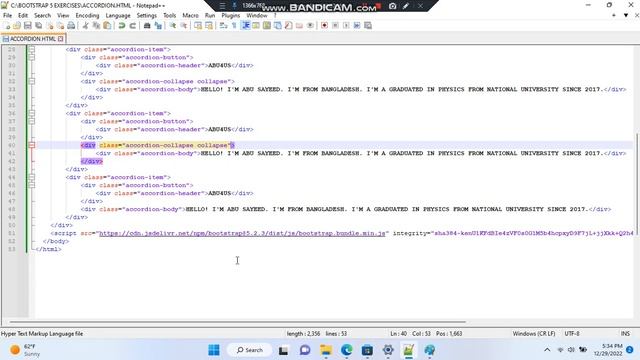Image resolution: width=640 pixels, height=360 pixels.
Task: Toggle show all characters
Action: (x=234, y=26)
